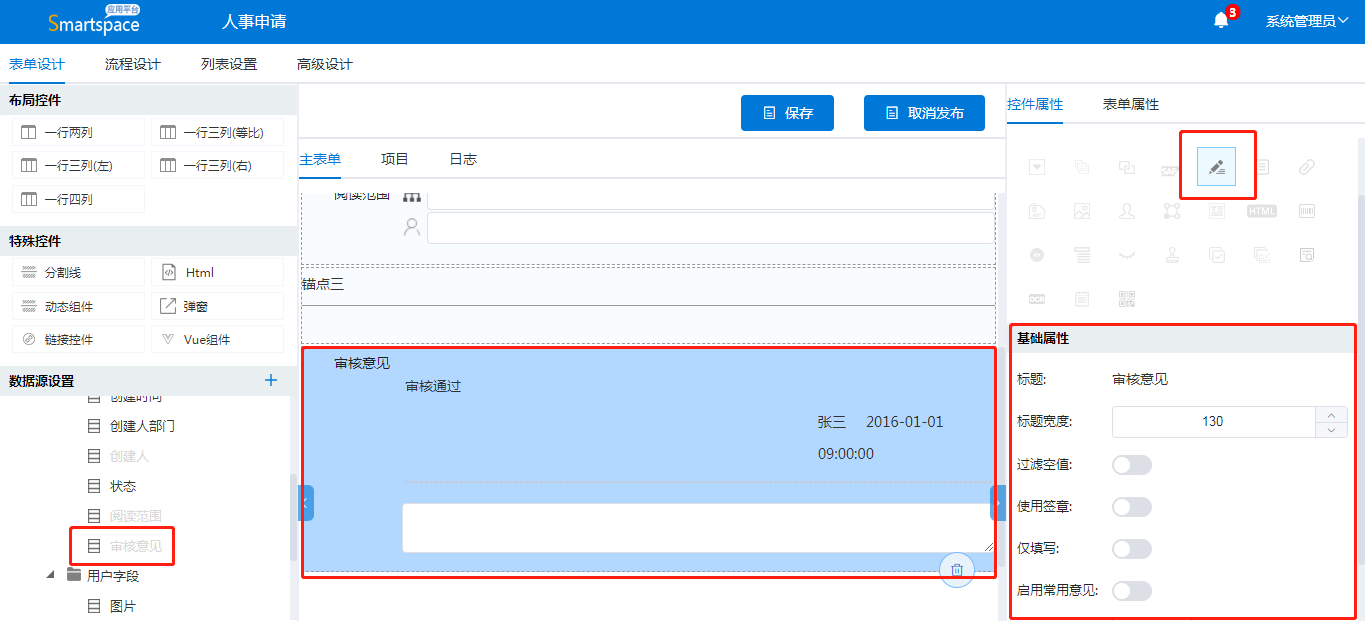Collapse the right panel with side arrow
The image size is (1365, 621).
998,503
